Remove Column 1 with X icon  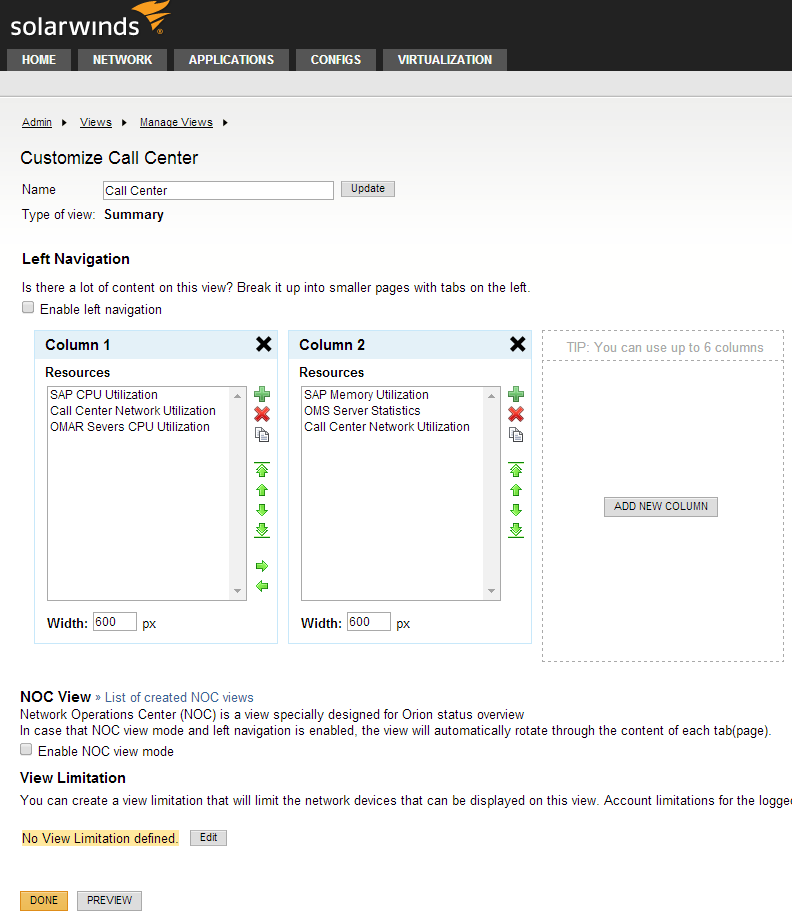tap(263, 344)
